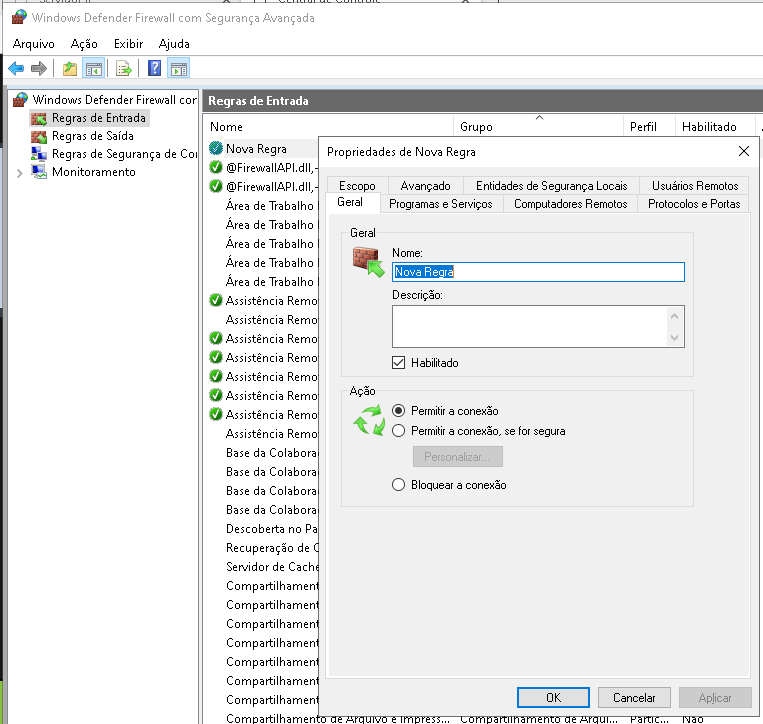Toggle the Habilitado checkbox
The width and height of the screenshot is (763, 724).
pyautogui.click(x=399, y=362)
